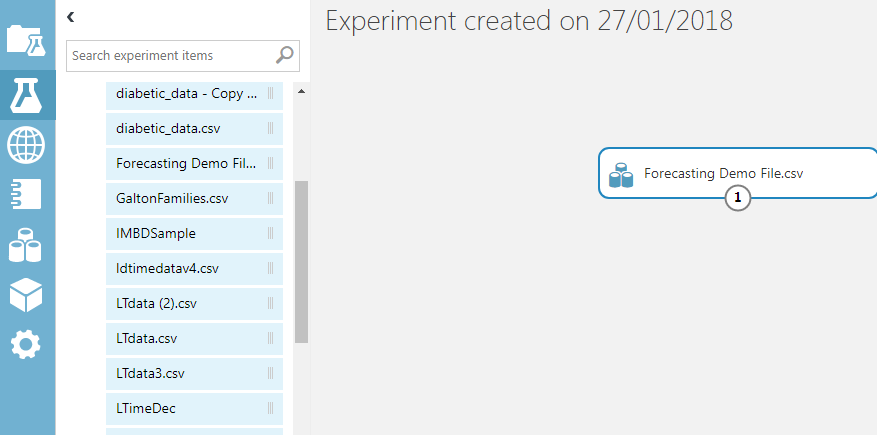Viewport: 877px width, 435px height.
Task: Click output port 1 of Forecasting module
Action: pos(738,198)
